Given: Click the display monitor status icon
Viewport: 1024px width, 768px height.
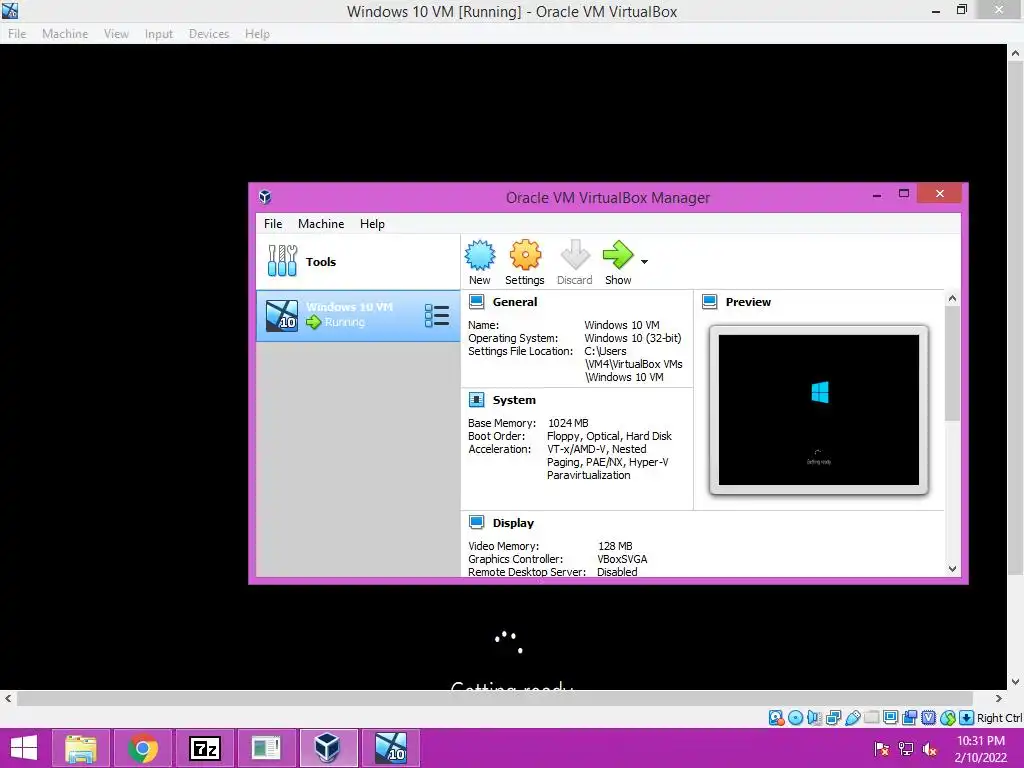Looking at the screenshot, I should tap(890, 718).
